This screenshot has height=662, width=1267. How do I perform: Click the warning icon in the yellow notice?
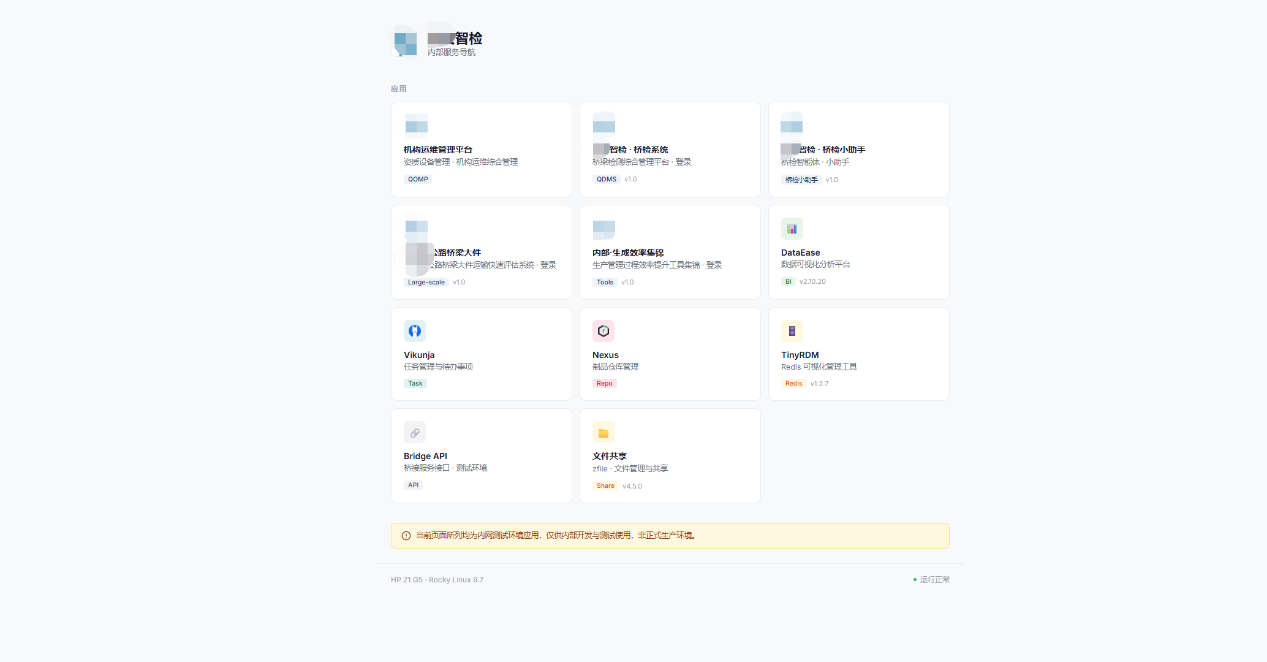[406, 536]
